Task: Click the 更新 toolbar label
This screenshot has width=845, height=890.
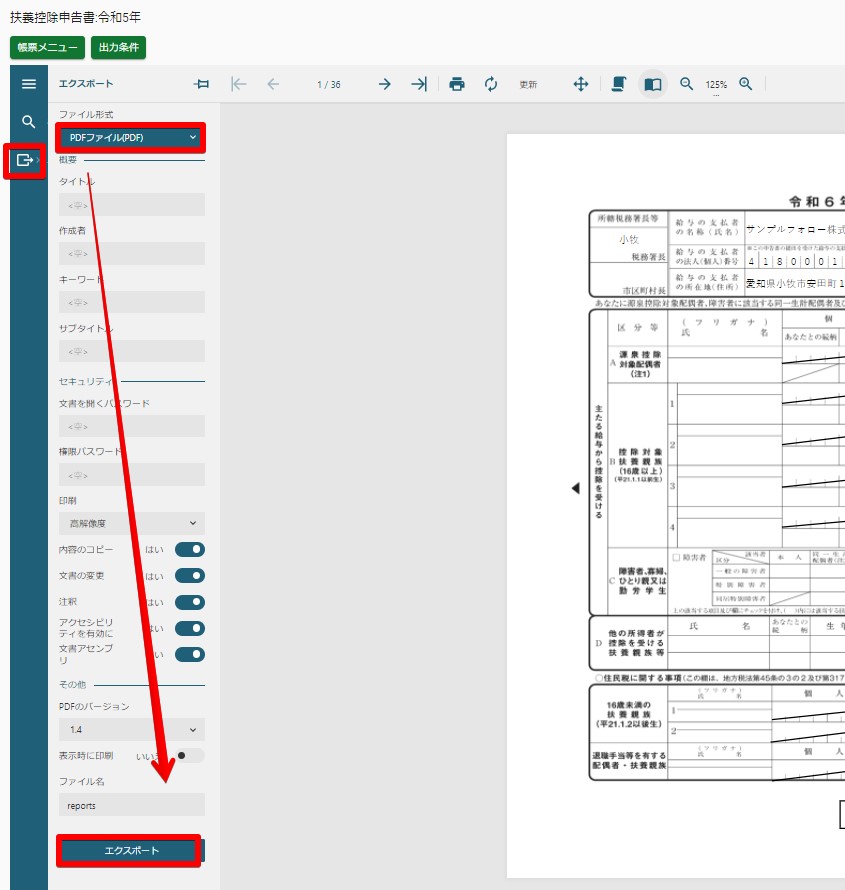Action: 528,85
